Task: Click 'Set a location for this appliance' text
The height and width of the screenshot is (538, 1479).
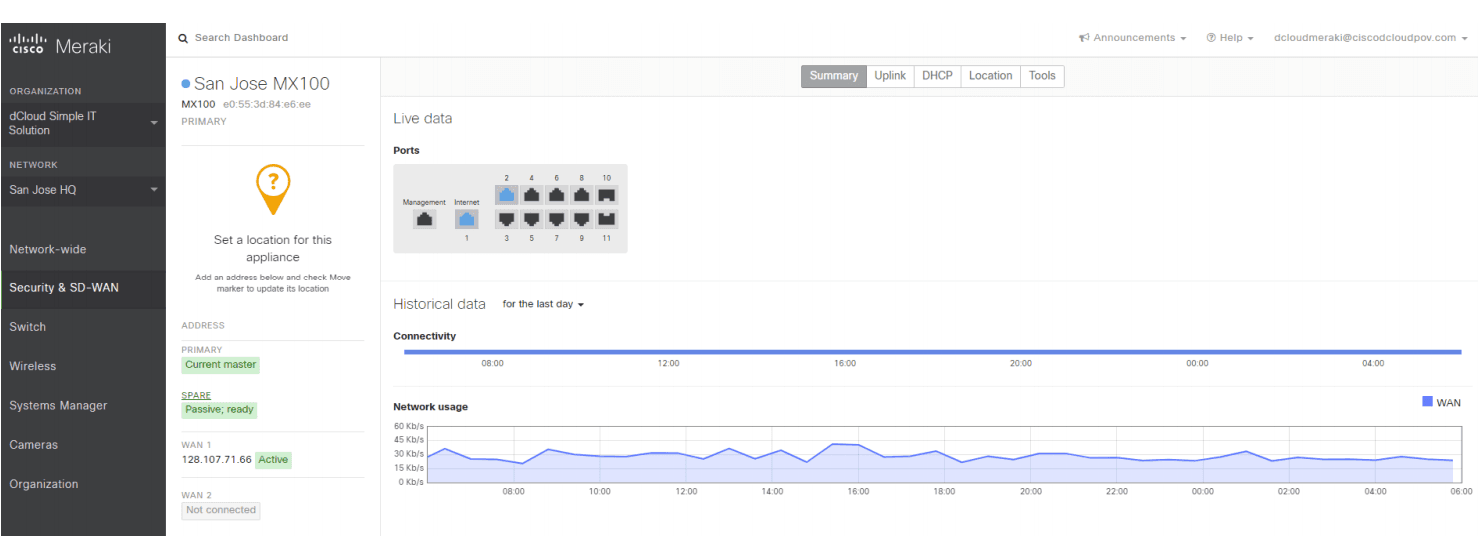Action: (273, 249)
